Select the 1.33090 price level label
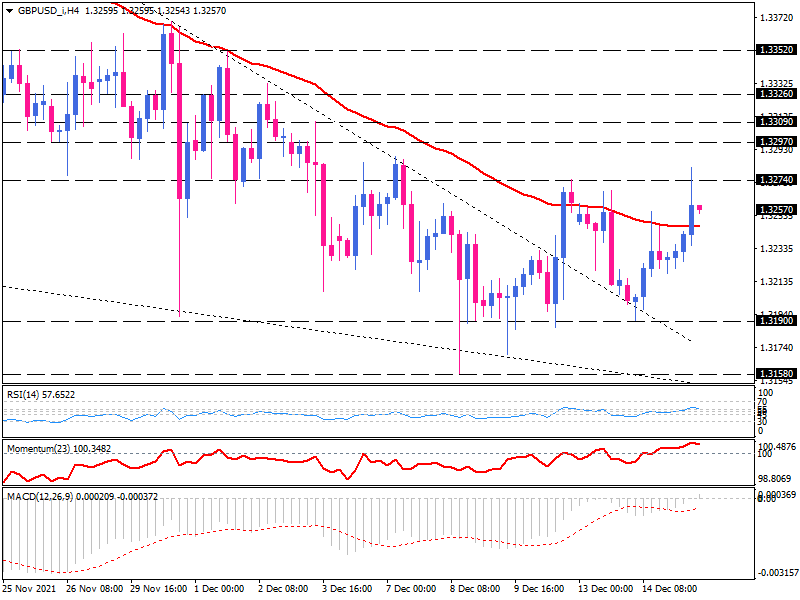800x600 pixels. (x=776, y=121)
